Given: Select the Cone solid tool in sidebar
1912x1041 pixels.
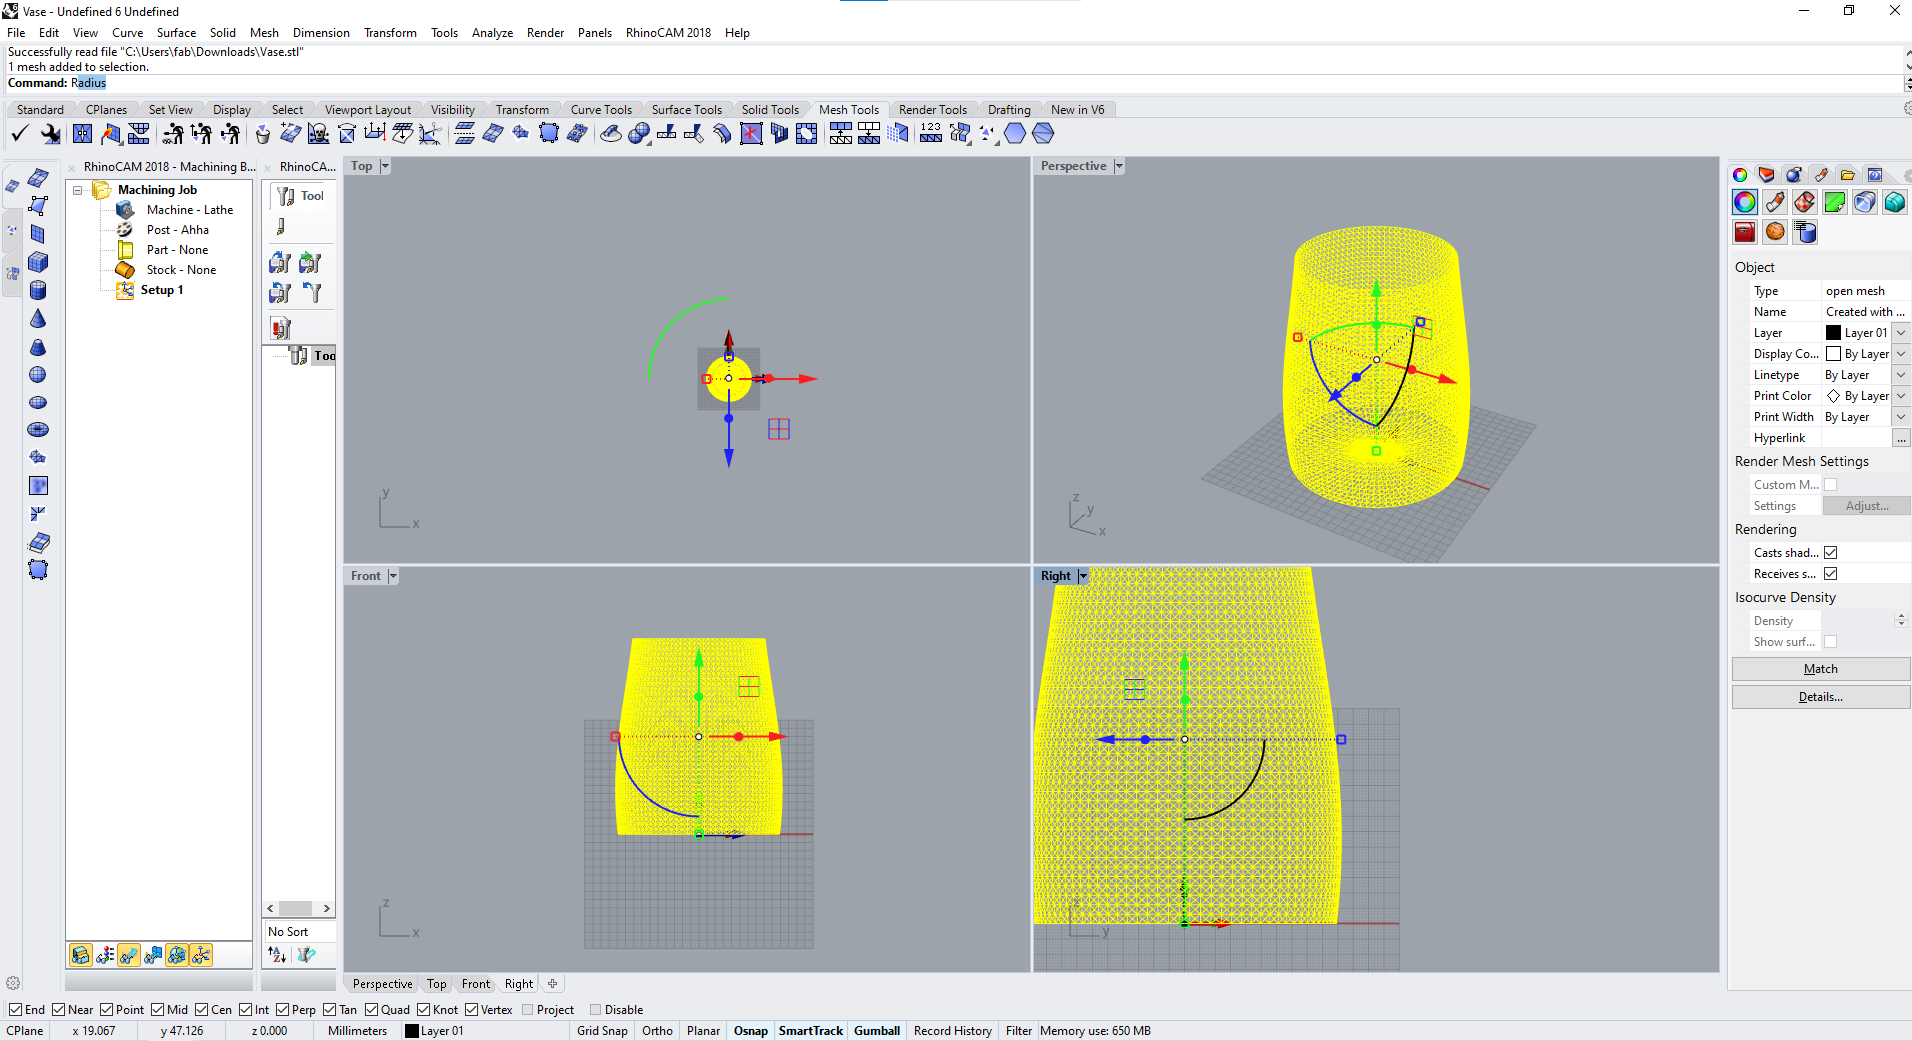Looking at the screenshot, I should (38, 319).
